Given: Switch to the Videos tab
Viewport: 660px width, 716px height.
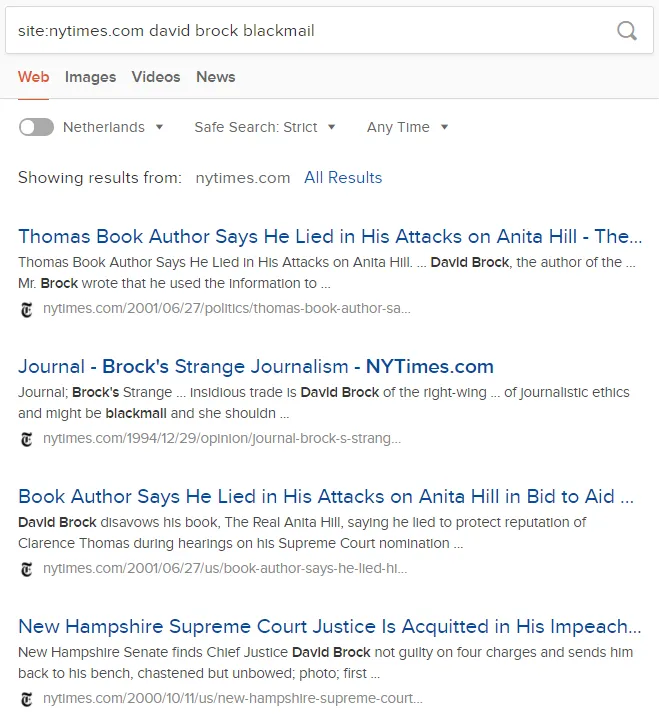Looking at the screenshot, I should coord(156,77).
